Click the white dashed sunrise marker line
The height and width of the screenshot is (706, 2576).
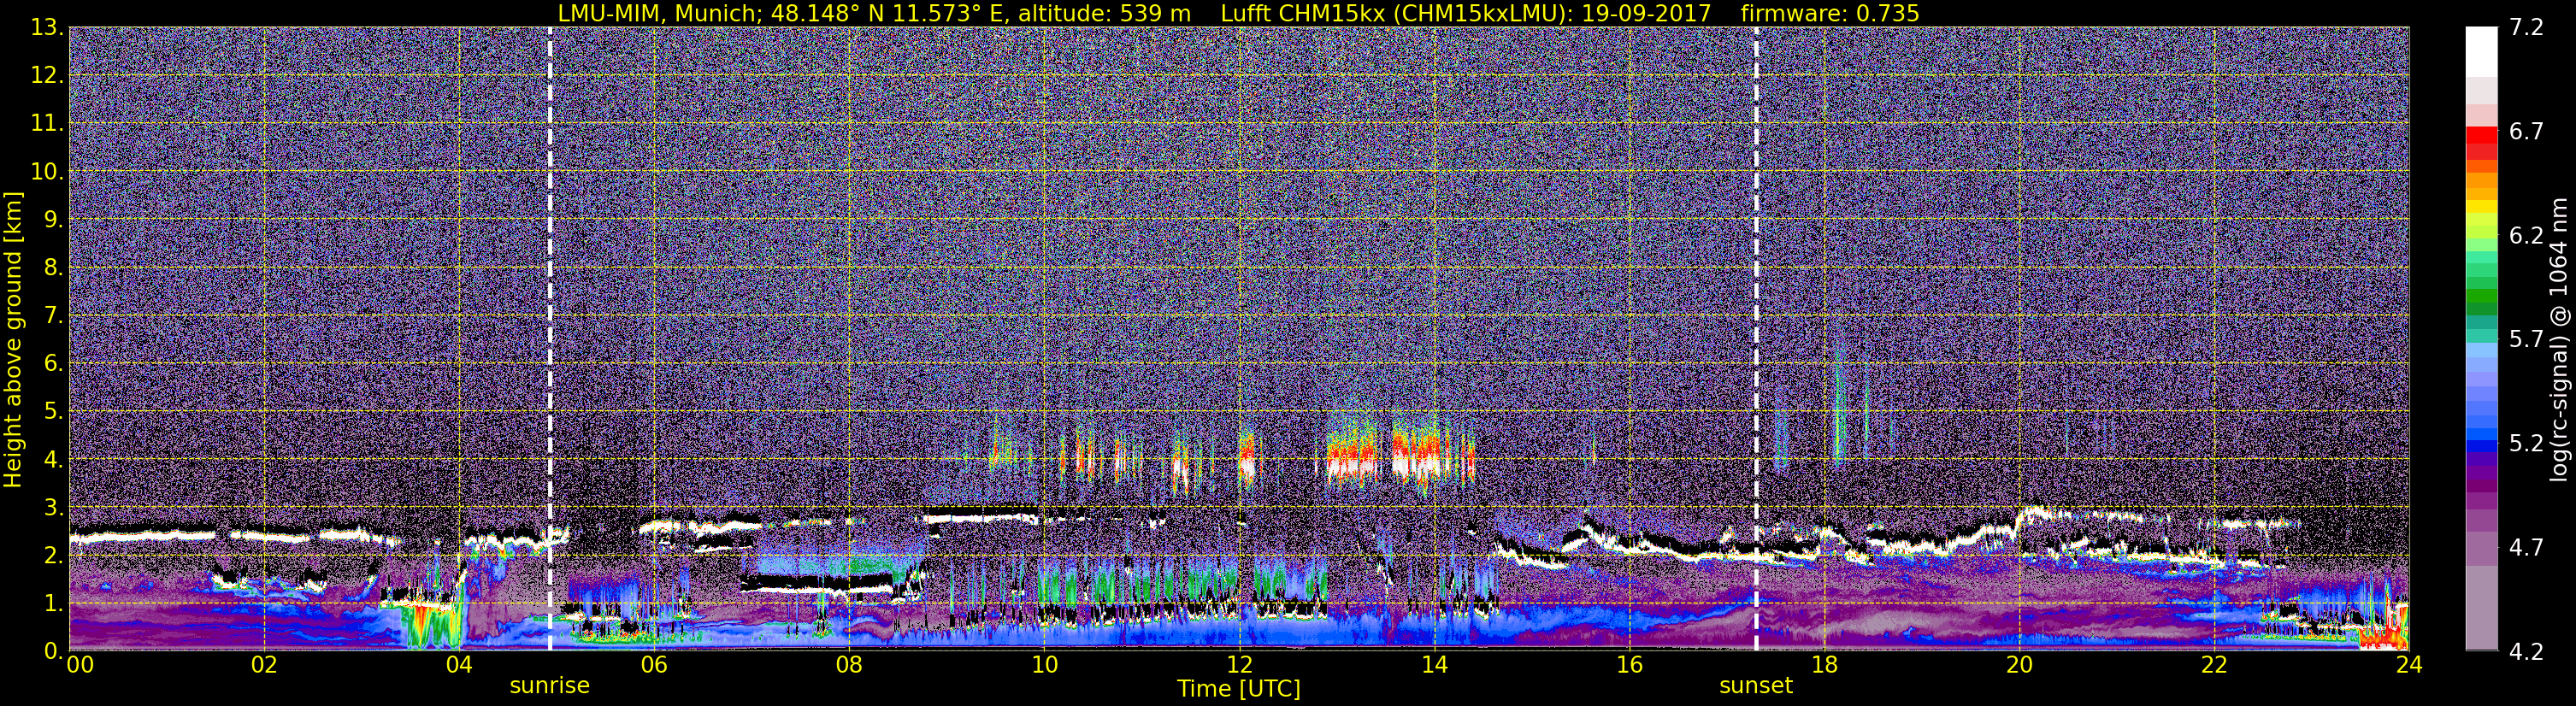(550, 338)
